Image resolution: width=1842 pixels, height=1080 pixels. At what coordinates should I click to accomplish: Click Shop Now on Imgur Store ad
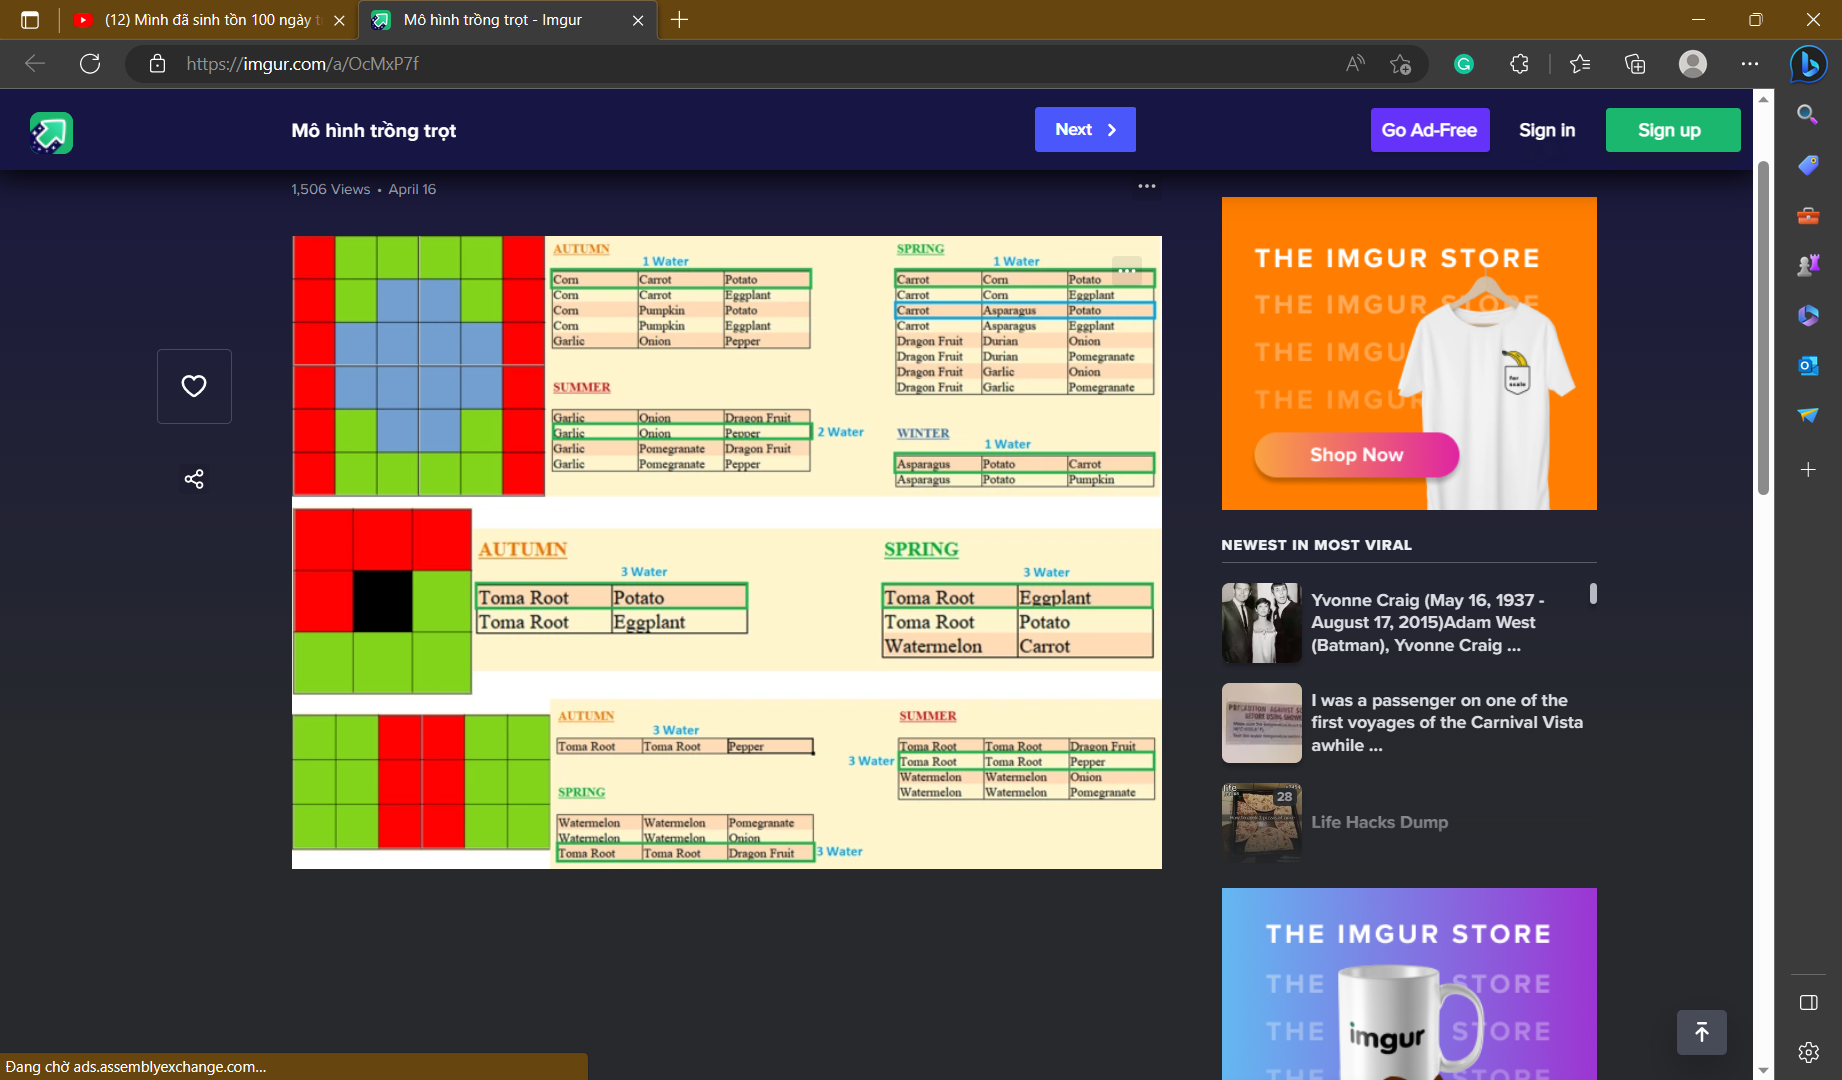tap(1356, 455)
